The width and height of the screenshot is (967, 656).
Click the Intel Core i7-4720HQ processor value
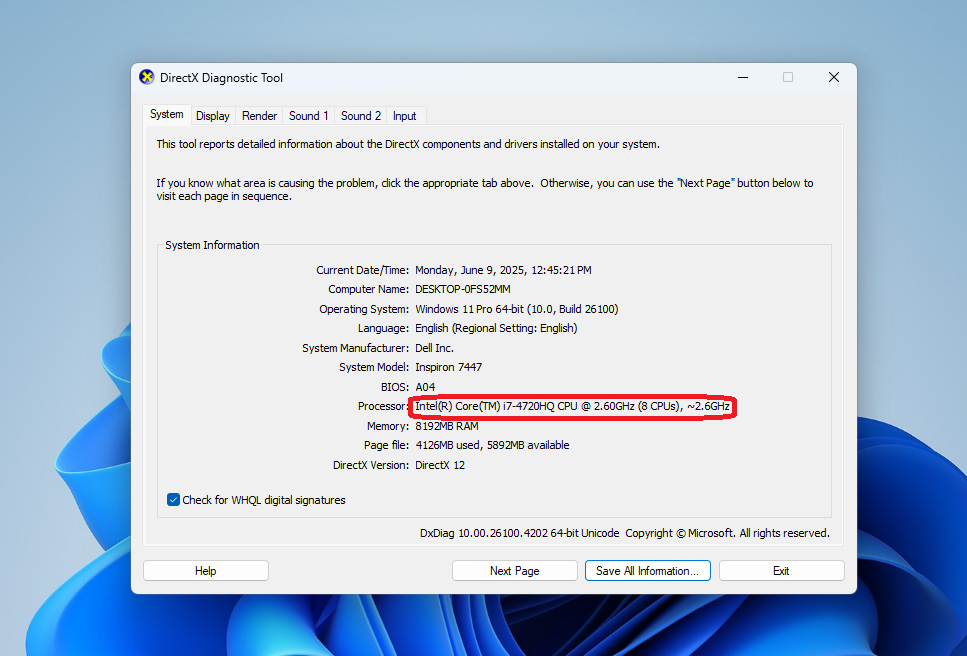pyautogui.click(x=572, y=406)
